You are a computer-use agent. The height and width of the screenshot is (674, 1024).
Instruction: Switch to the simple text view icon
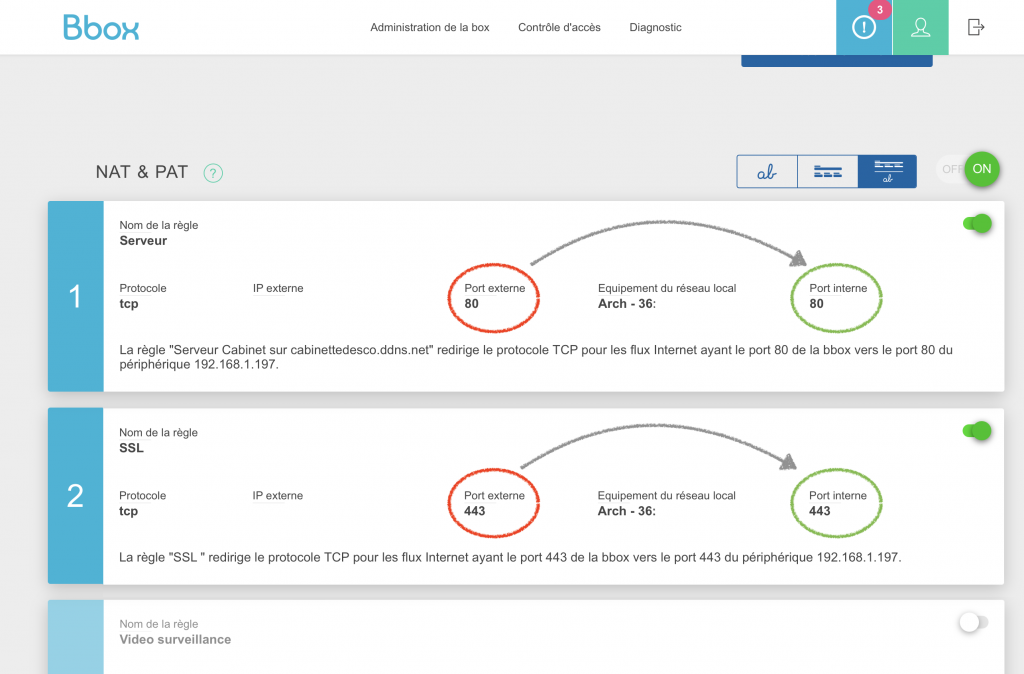767,172
